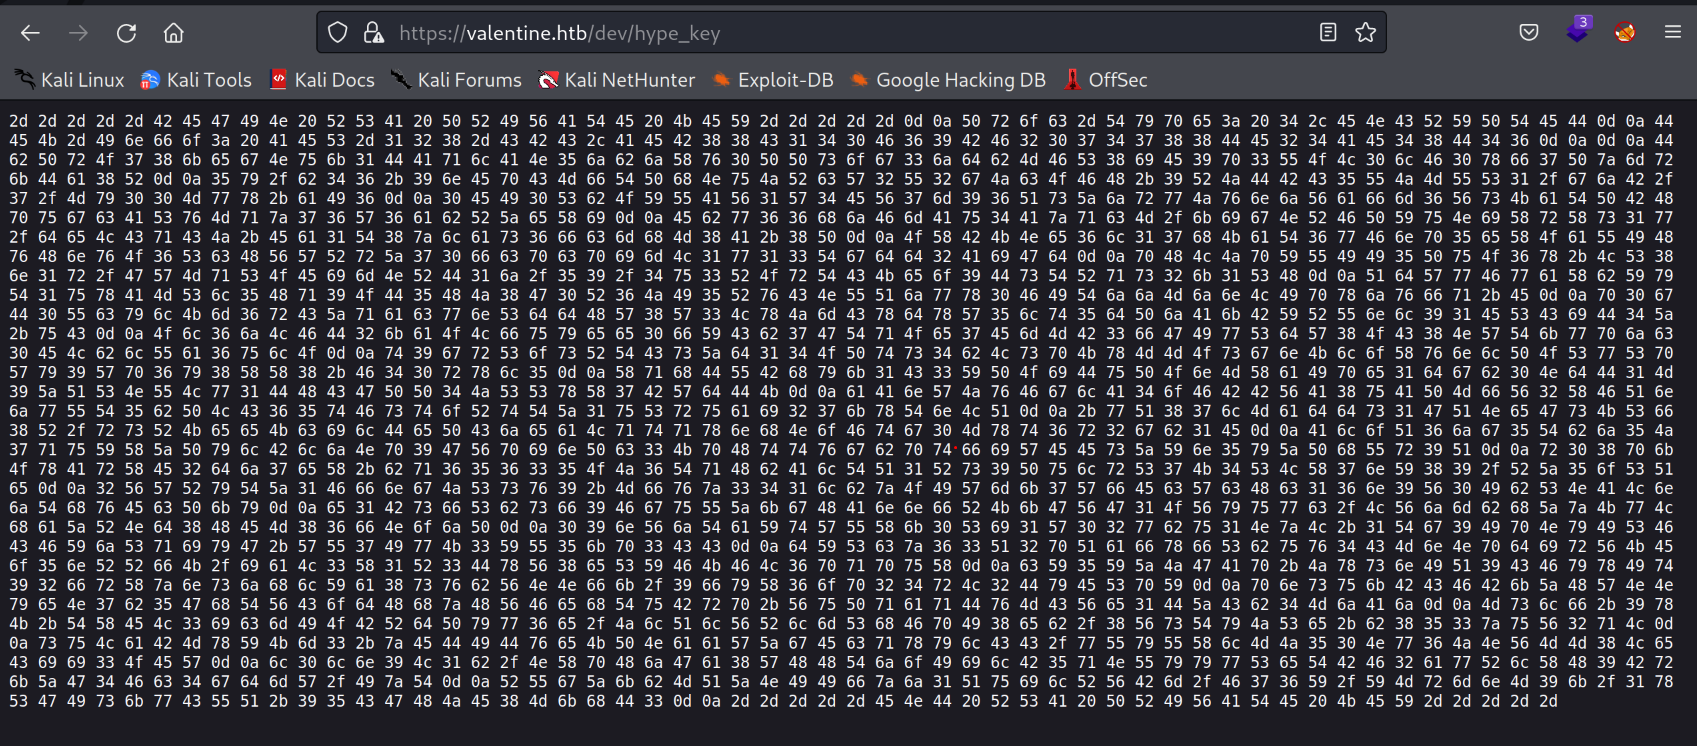Save page to Pocket
1697x746 pixels.
[1529, 33]
